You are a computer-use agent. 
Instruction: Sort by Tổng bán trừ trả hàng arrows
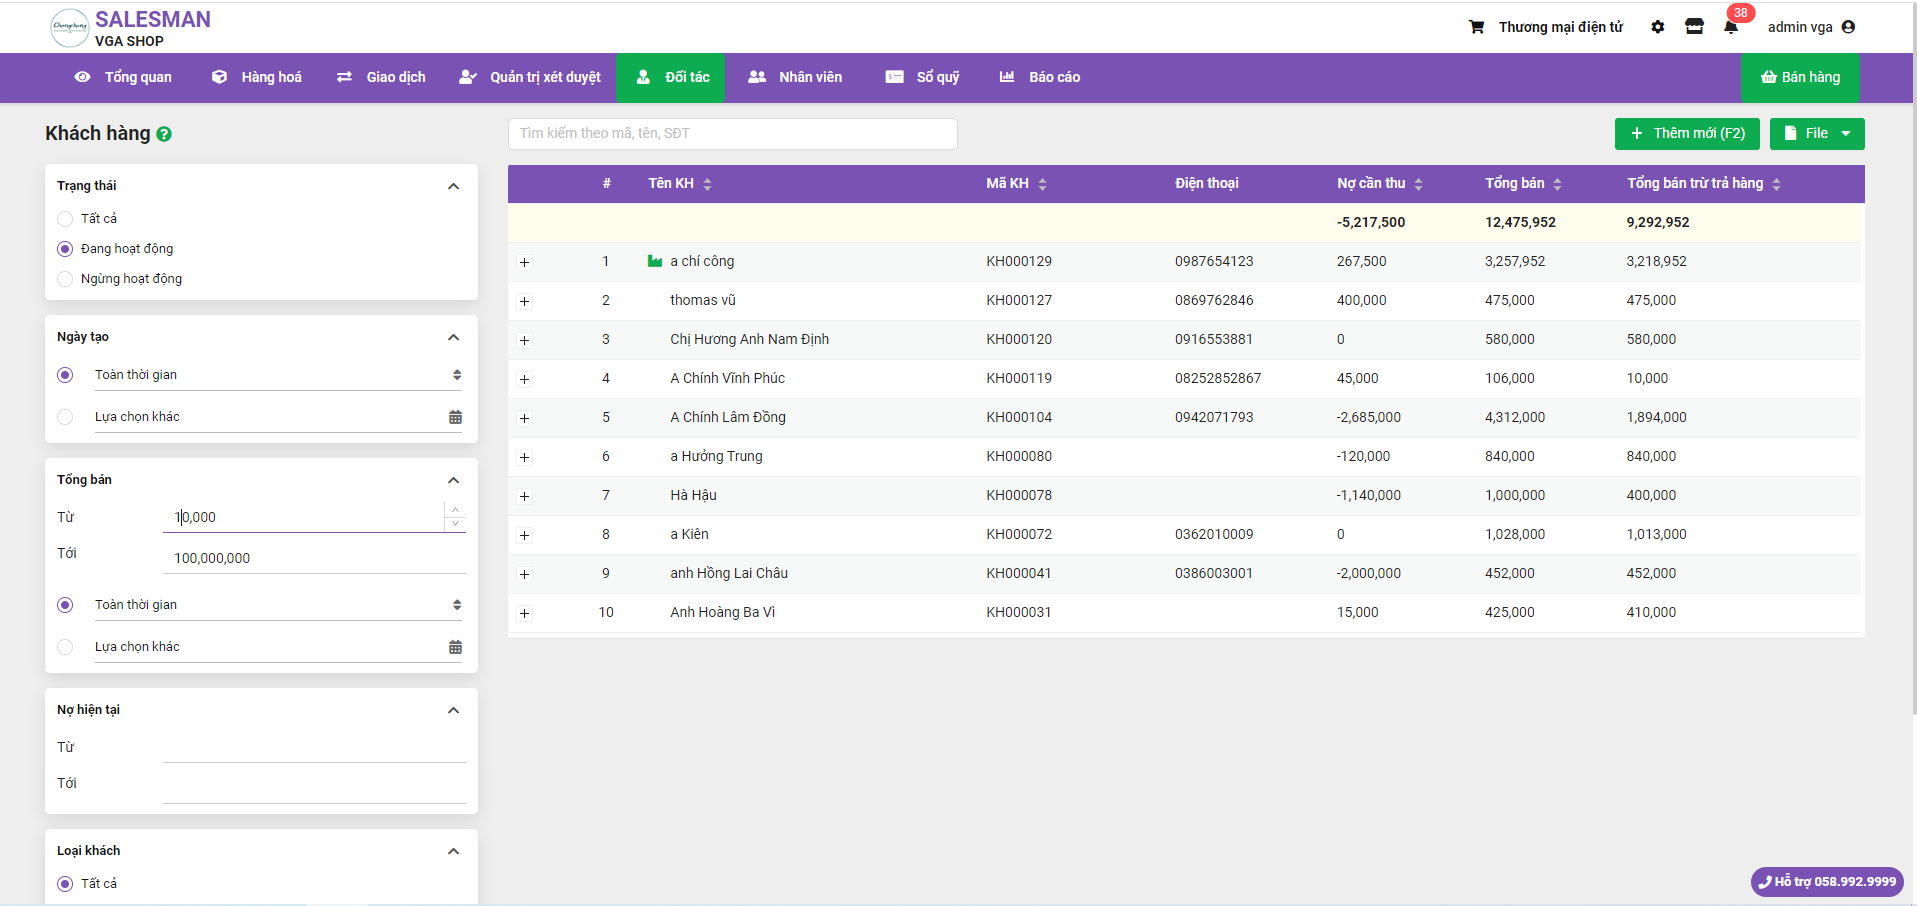coord(1776,184)
